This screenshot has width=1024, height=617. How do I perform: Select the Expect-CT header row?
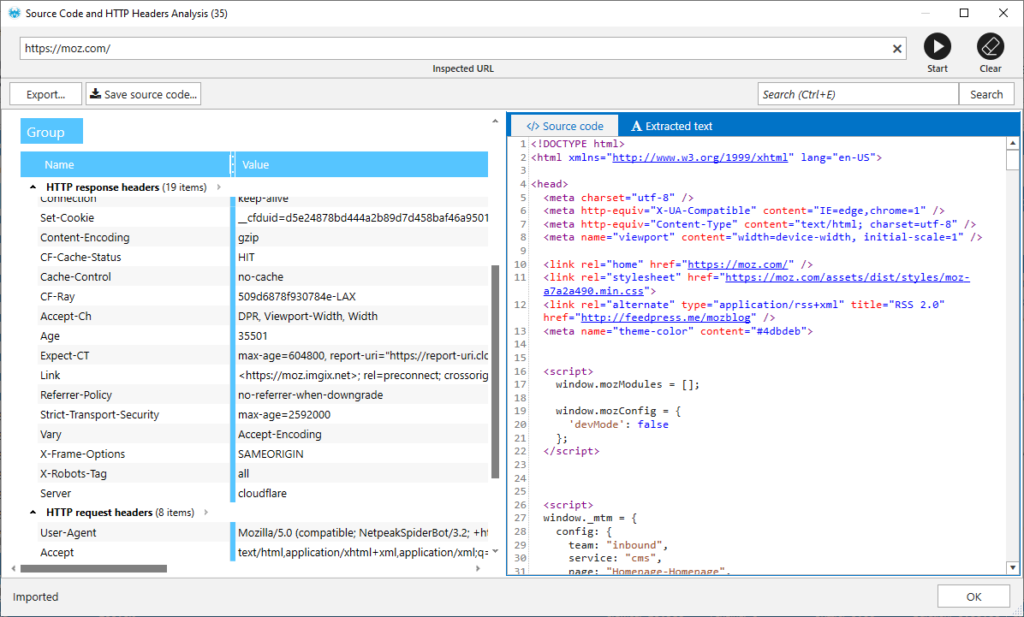263,355
